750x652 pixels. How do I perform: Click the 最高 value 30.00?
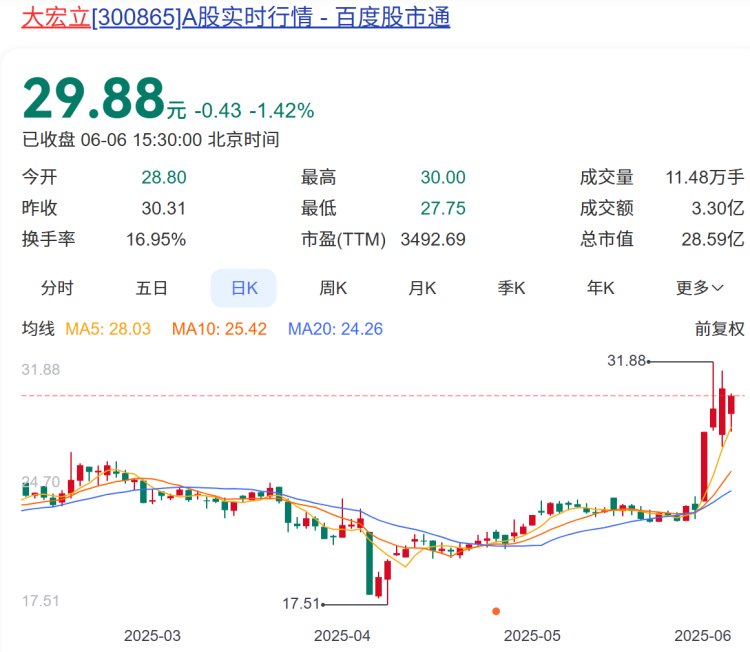(443, 177)
